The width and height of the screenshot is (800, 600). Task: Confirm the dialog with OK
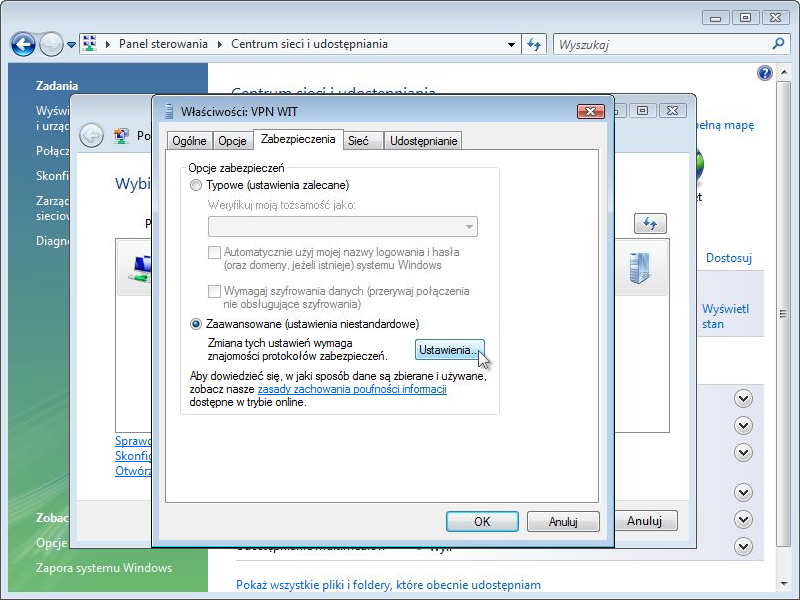(481, 521)
